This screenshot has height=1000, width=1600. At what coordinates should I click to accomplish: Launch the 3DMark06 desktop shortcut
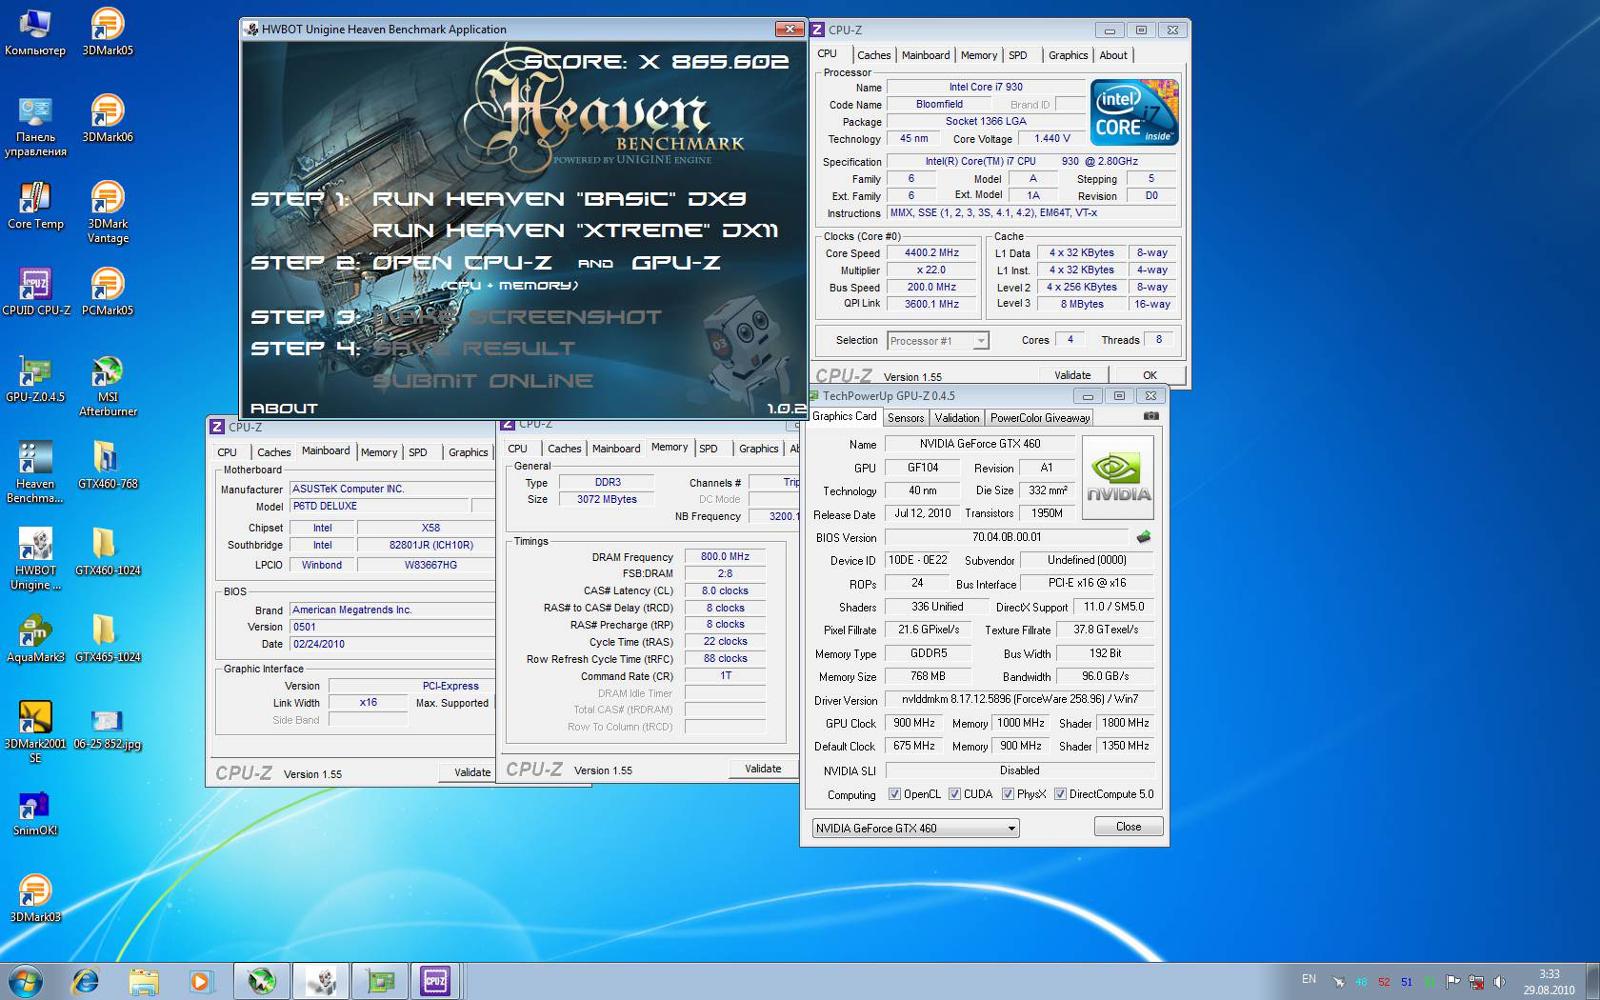(107, 119)
